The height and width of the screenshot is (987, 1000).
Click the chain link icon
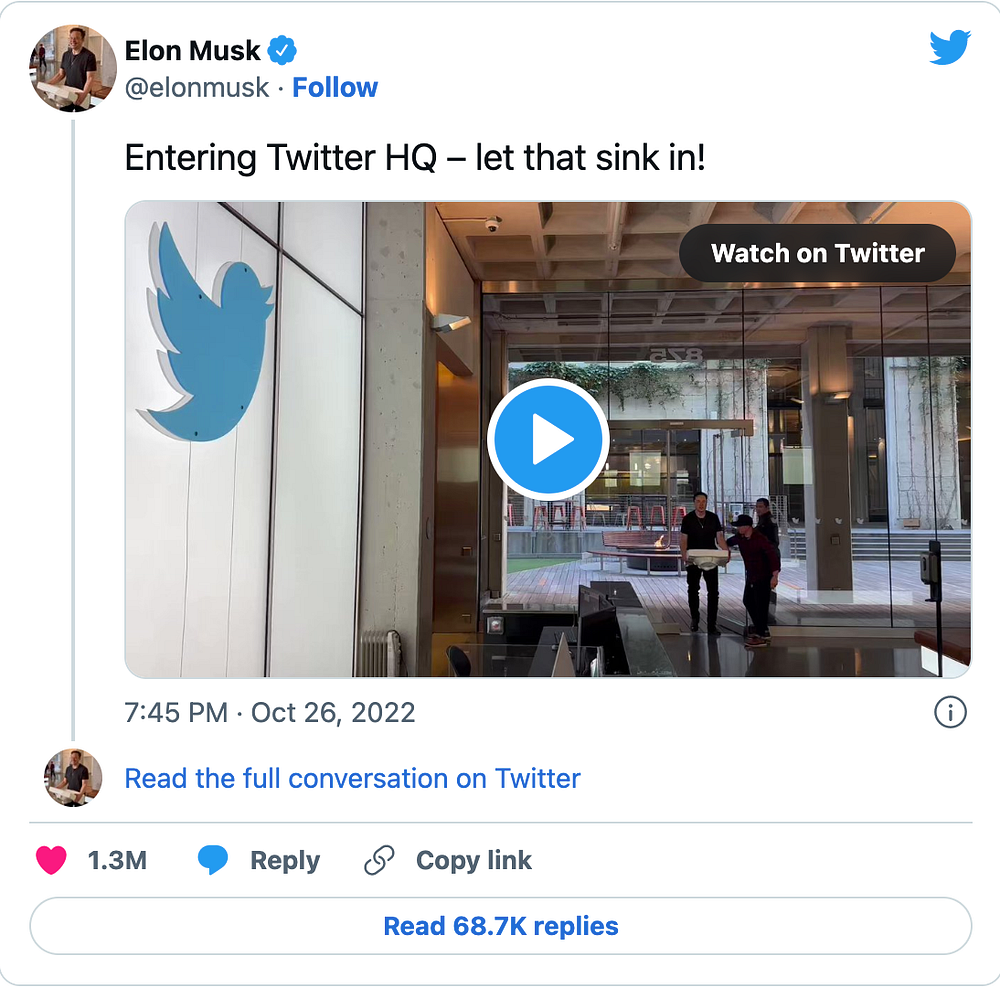pyautogui.click(x=379, y=860)
